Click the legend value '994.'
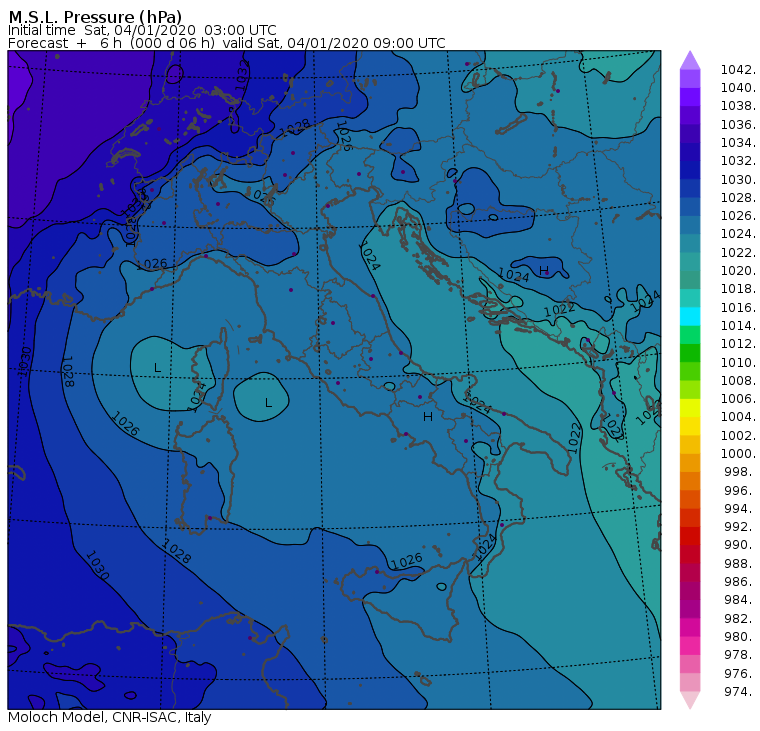The width and height of the screenshot is (760, 731). tap(740, 509)
